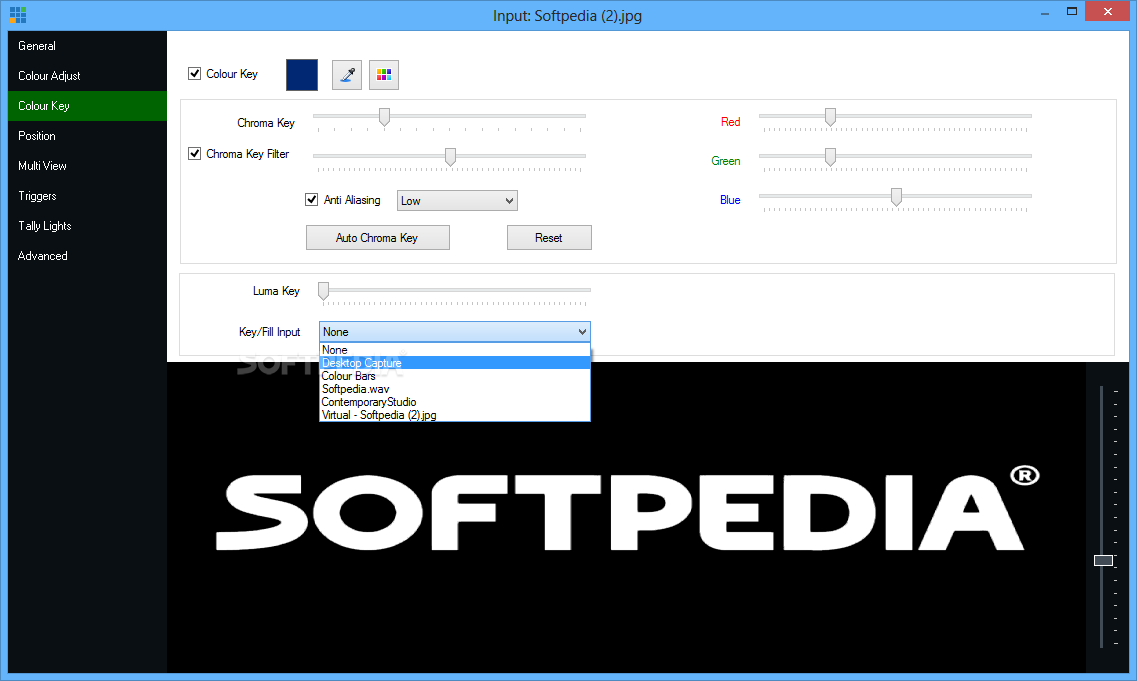Click the Auto Chroma Key button

pyautogui.click(x=378, y=238)
